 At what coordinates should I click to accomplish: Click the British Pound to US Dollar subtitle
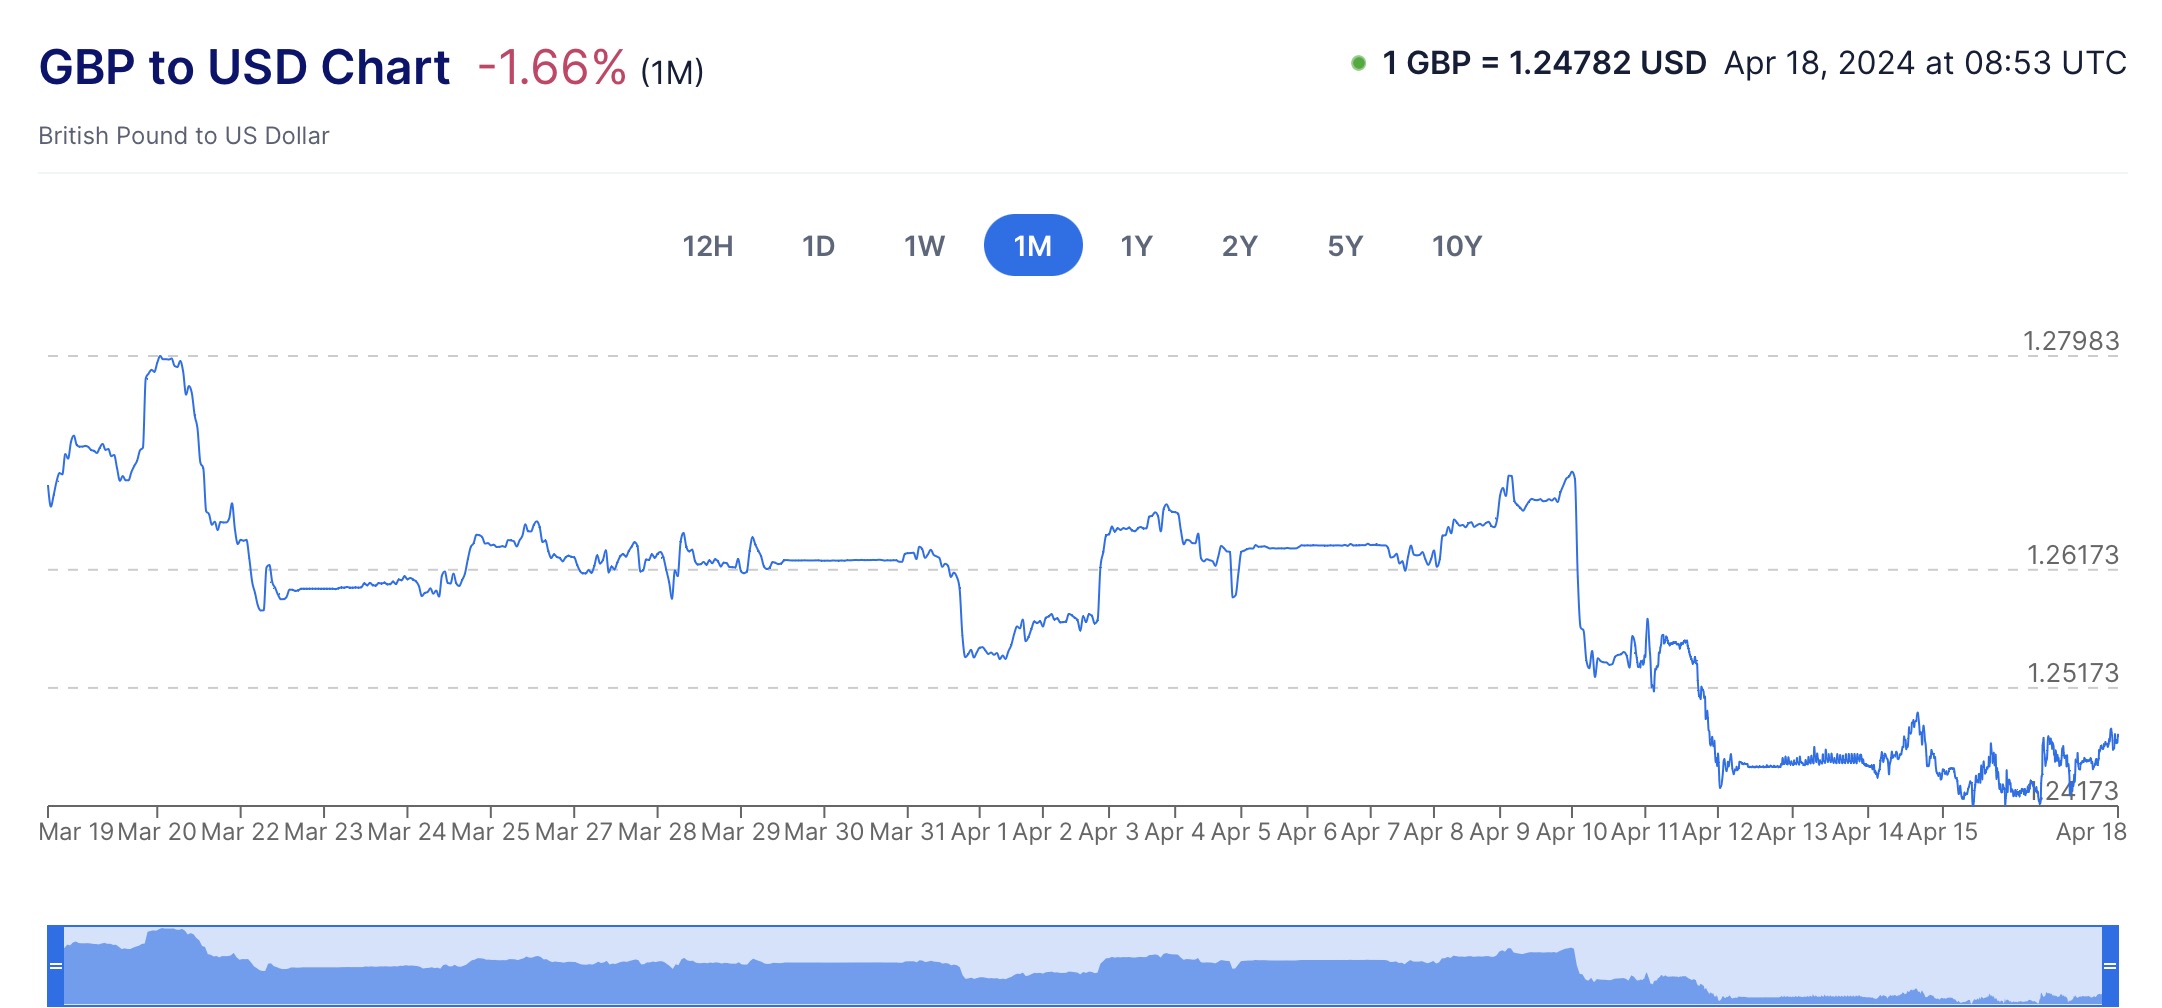click(184, 136)
